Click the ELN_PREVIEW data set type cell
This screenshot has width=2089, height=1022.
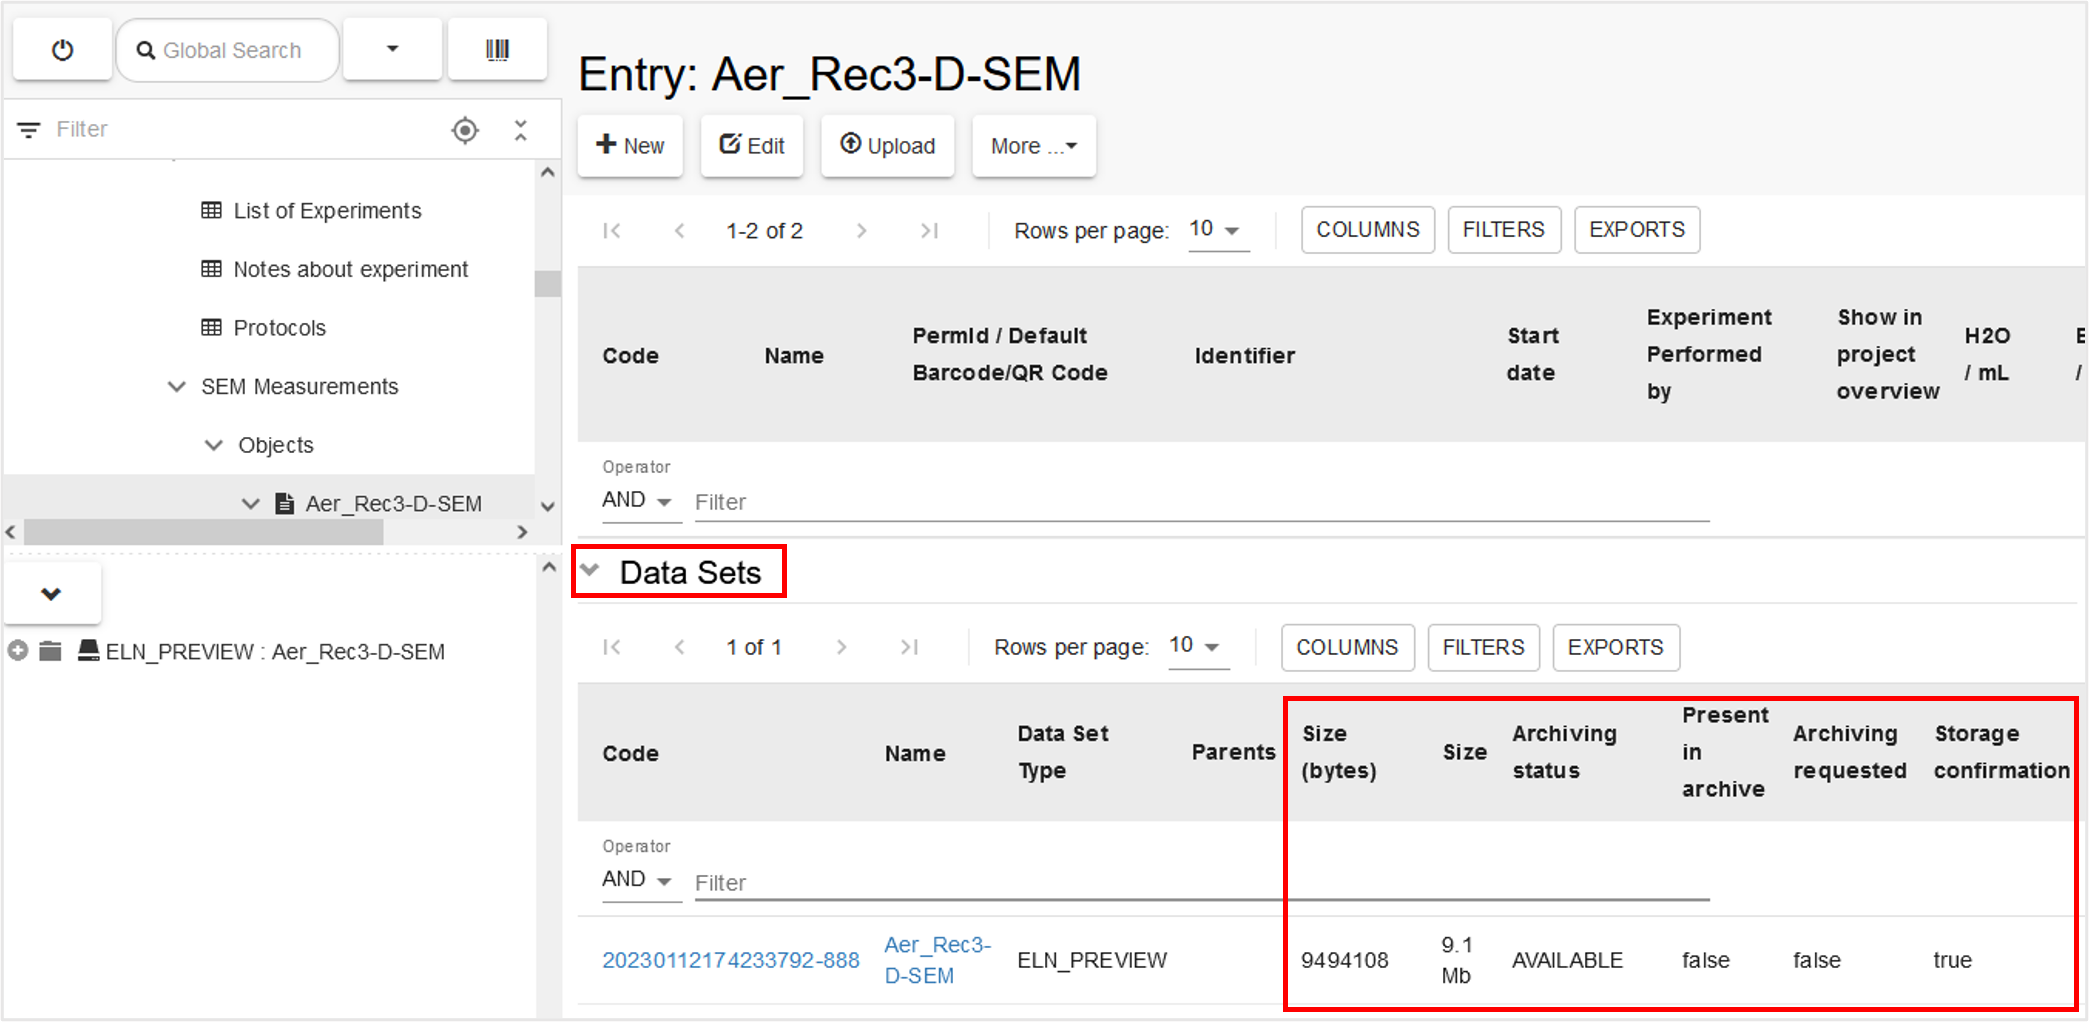1092,960
